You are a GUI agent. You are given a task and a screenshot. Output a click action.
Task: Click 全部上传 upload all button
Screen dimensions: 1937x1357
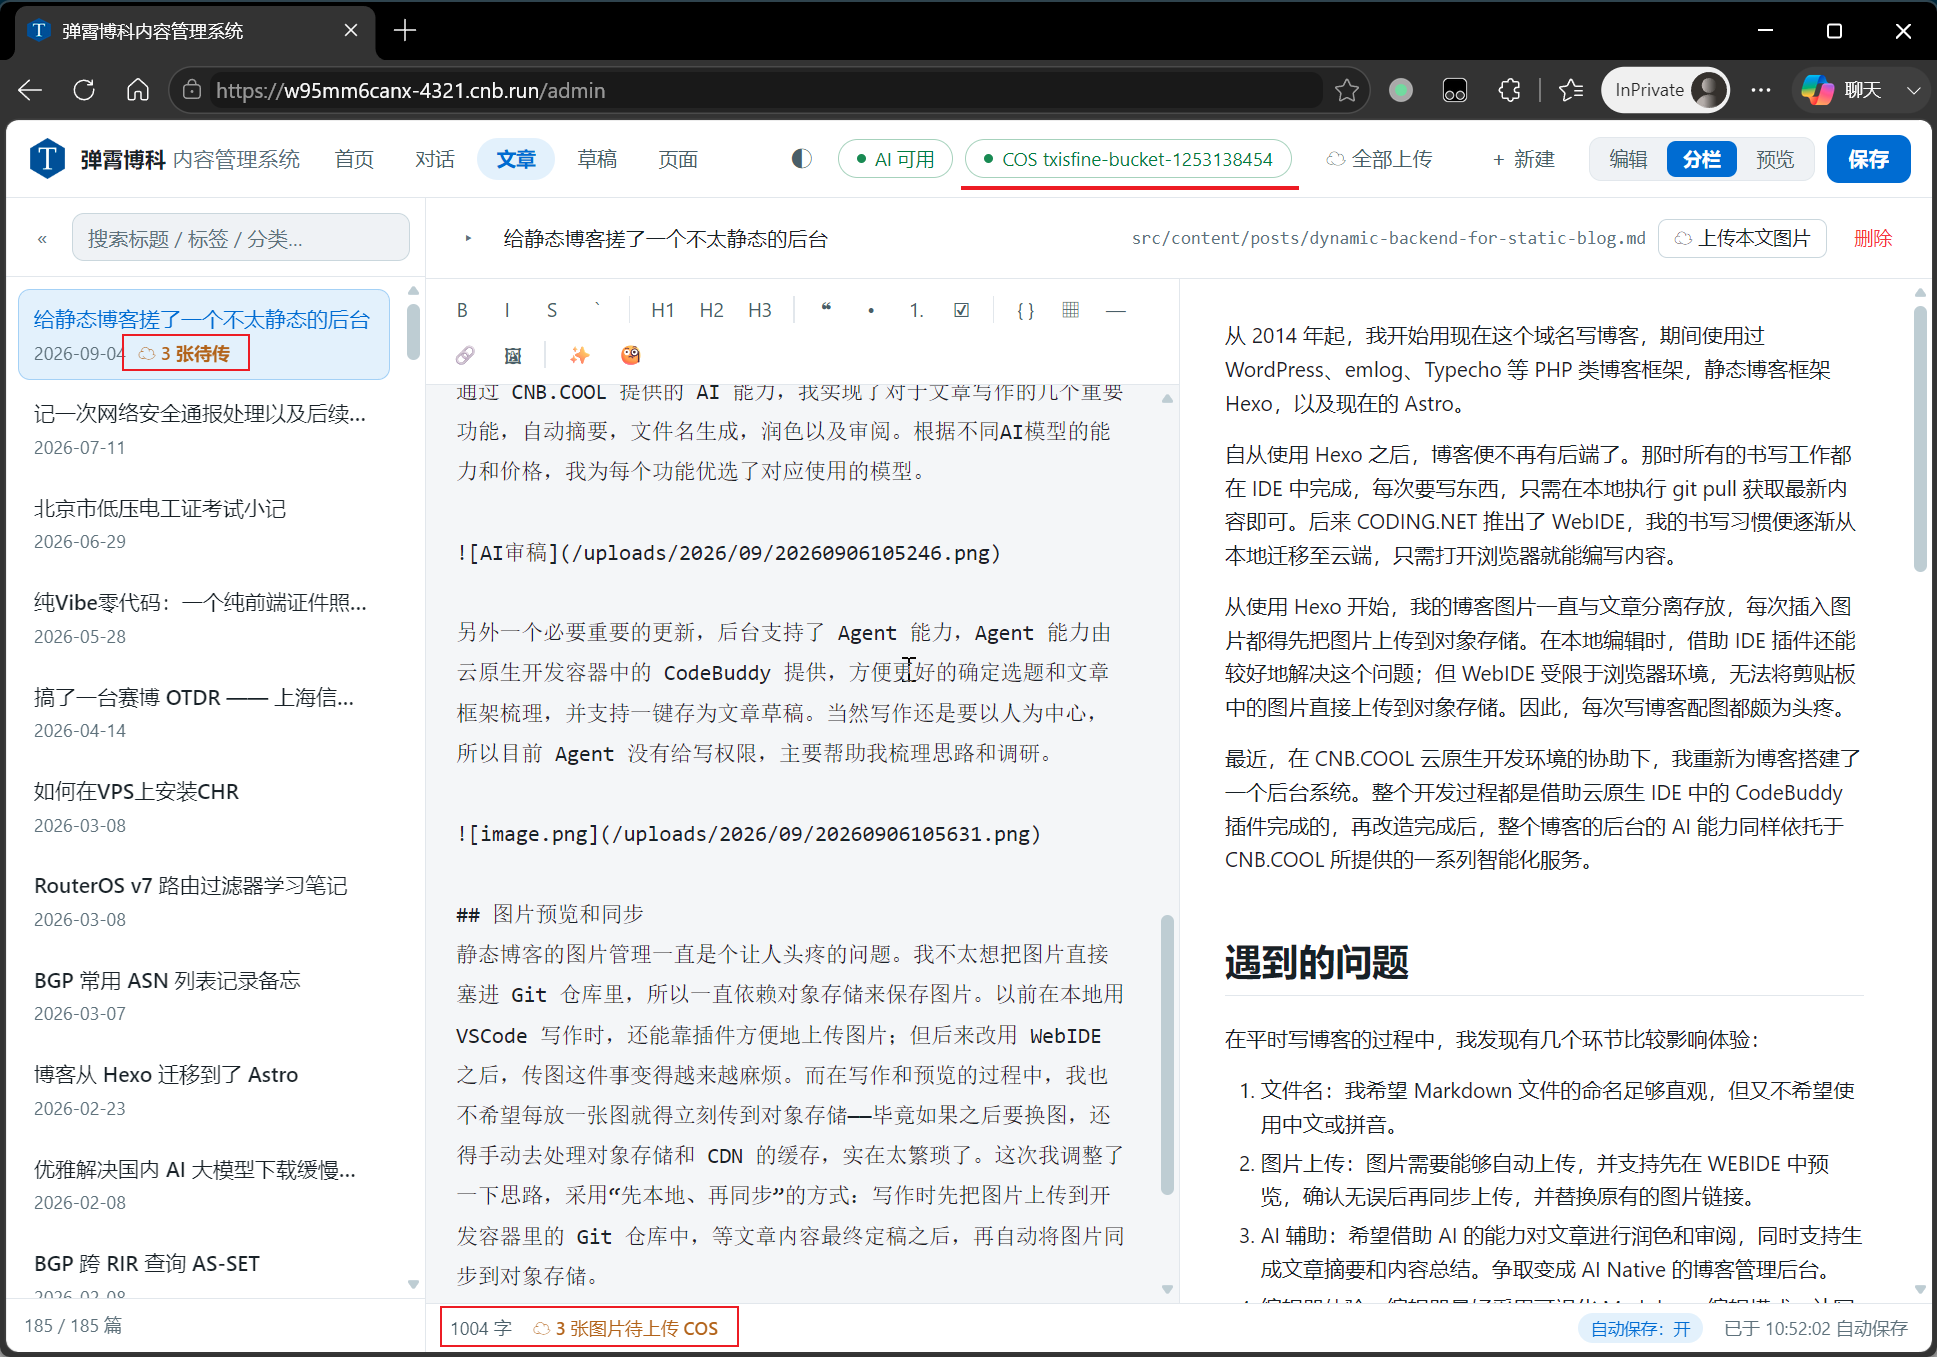click(1379, 159)
